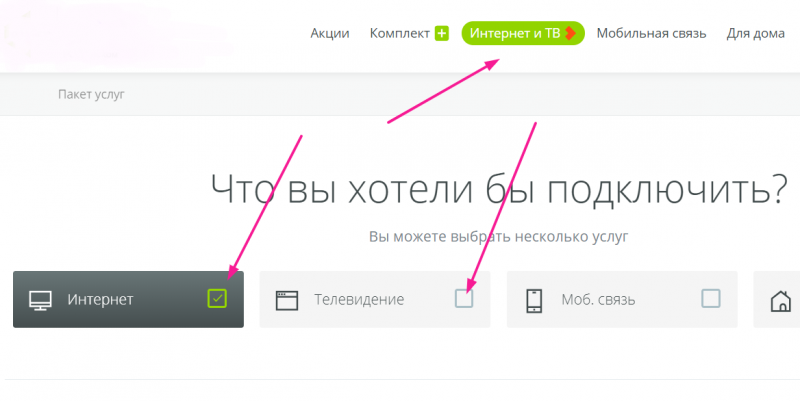This screenshot has height=401, width=800.
Task: Click the orange arrow icon in Интернет и ТВ
Action: pos(570,33)
